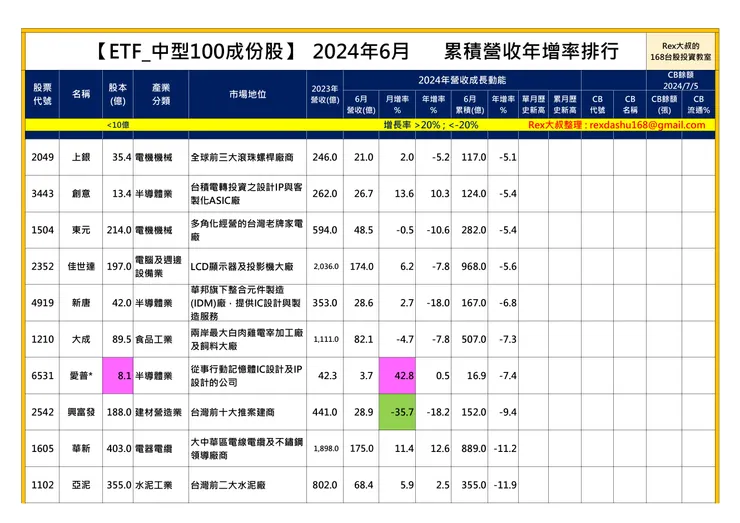The width and height of the screenshot is (740, 523).
Task: Click the 1,111.0 revenue value
Action: tap(326, 339)
